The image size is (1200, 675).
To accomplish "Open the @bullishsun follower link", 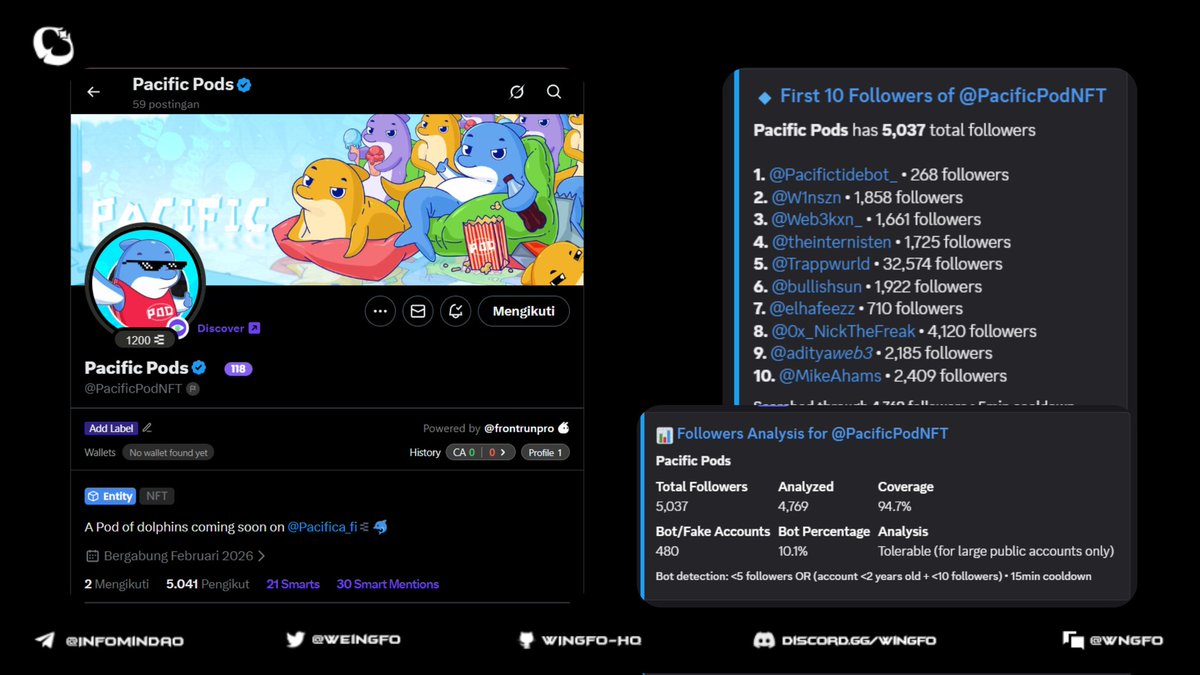I will (x=816, y=286).
